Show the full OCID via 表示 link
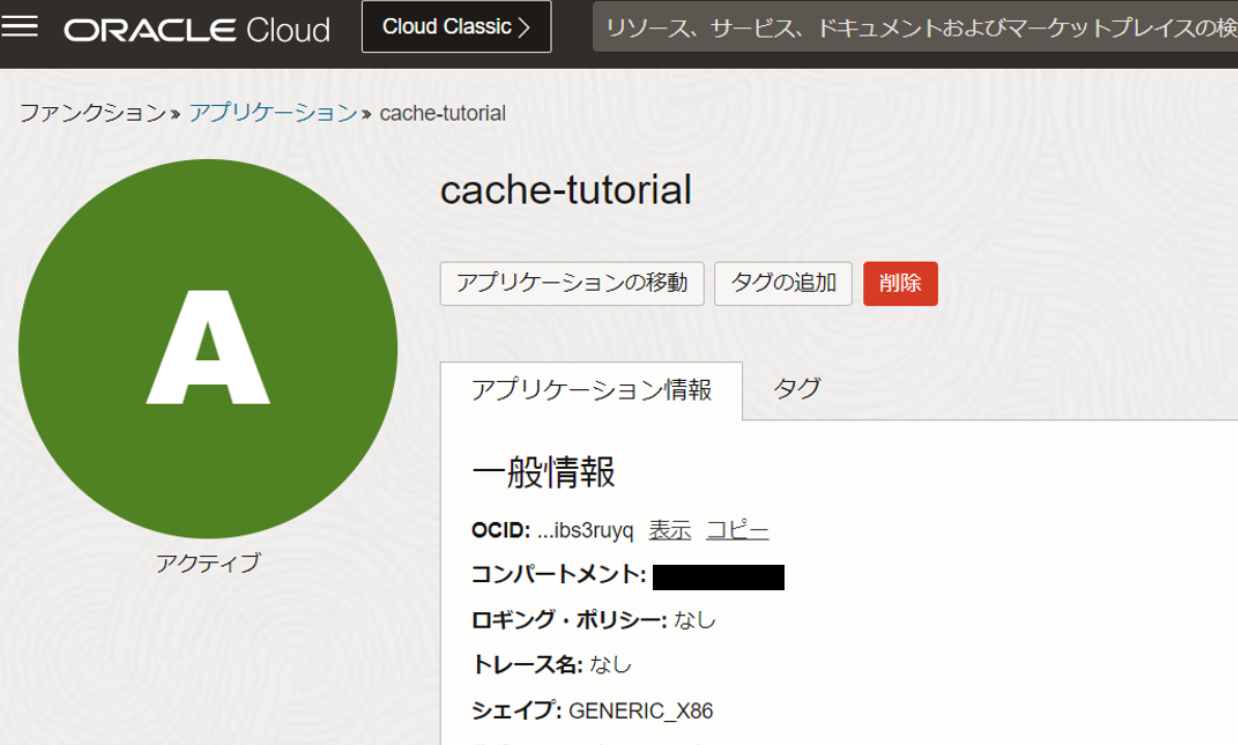The image size is (1238, 745). pyautogui.click(x=669, y=530)
